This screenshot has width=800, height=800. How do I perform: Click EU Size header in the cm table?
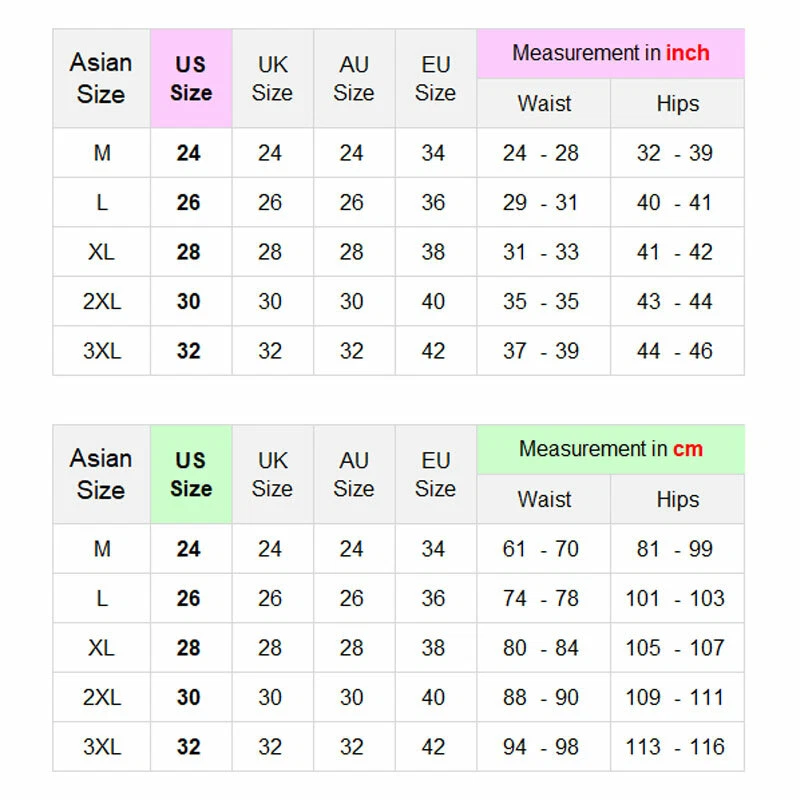click(x=435, y=475)
